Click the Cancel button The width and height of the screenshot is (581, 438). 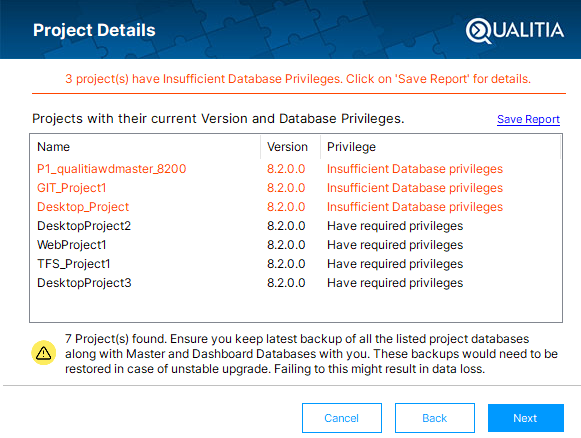coord(342,418)
